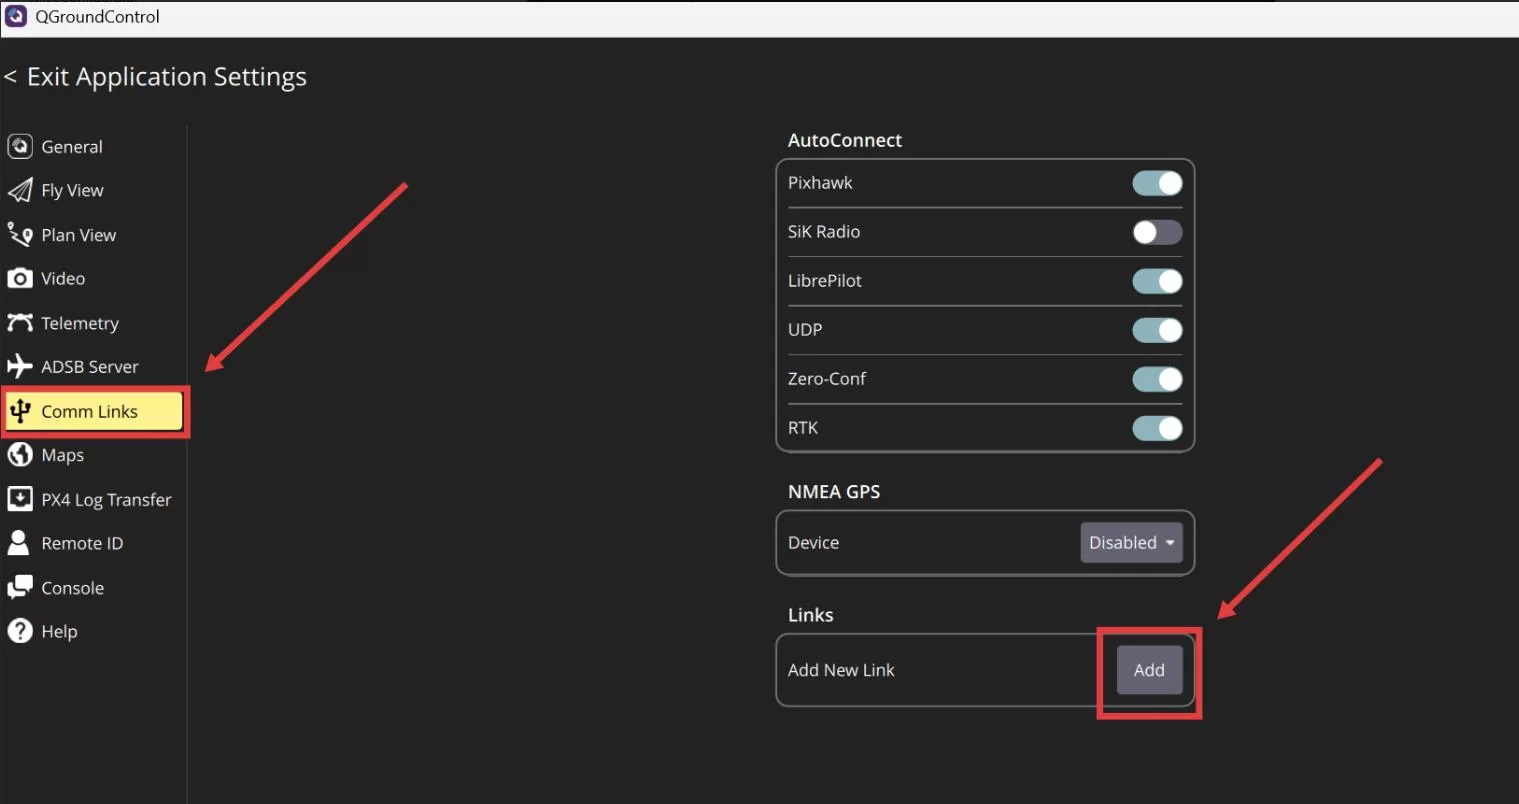Click the Links section heading

811,615
